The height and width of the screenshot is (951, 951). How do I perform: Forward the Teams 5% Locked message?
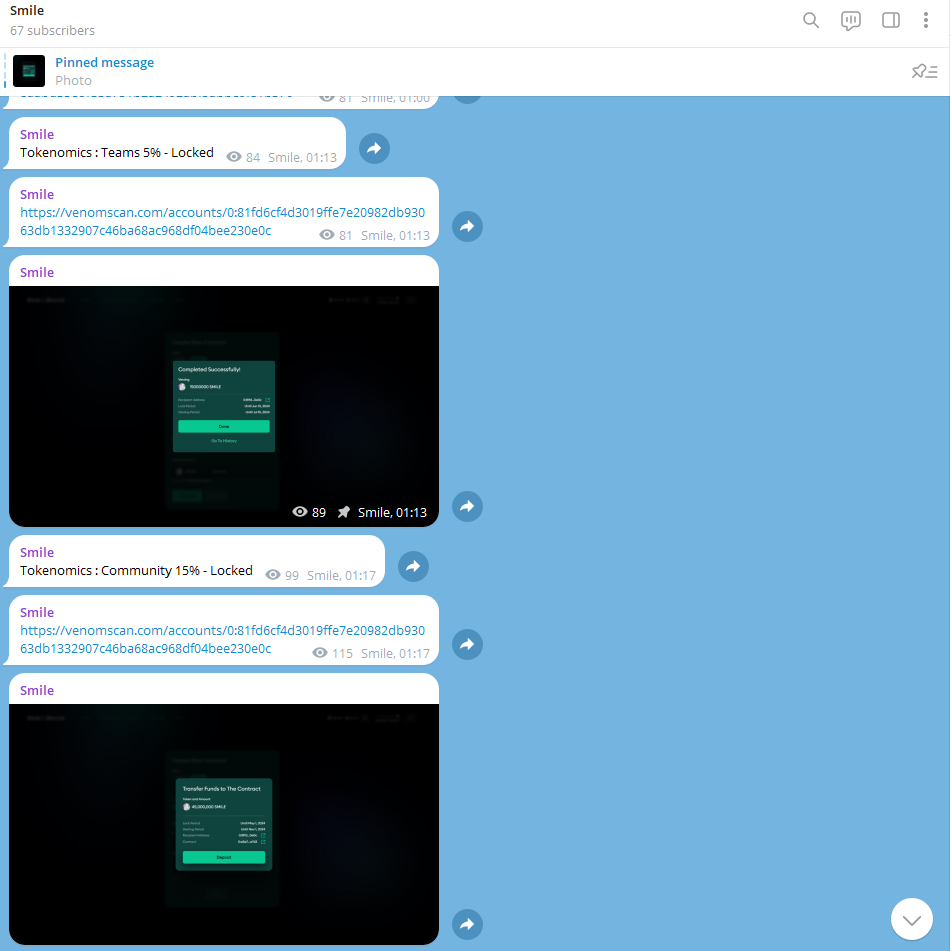pos(374,148)
